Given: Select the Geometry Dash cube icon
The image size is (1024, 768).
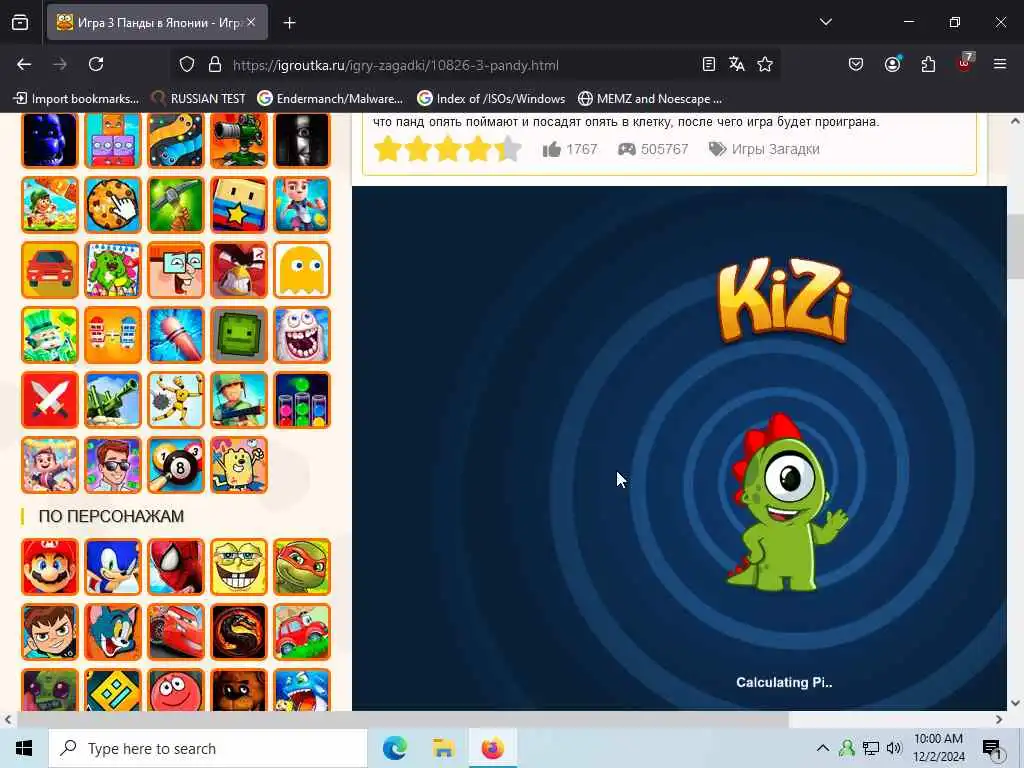Looking at the screenshot, I should (112, 690).
